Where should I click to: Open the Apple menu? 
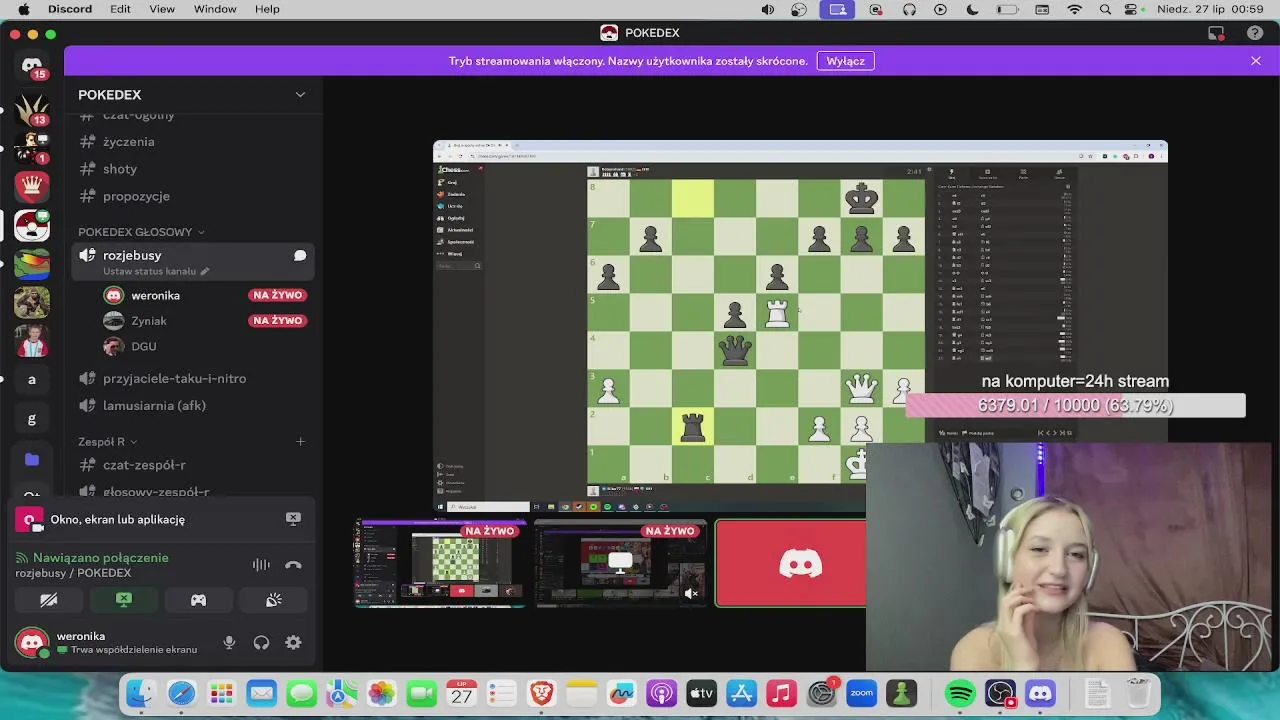pyautogui.click(x=23, y=9)
